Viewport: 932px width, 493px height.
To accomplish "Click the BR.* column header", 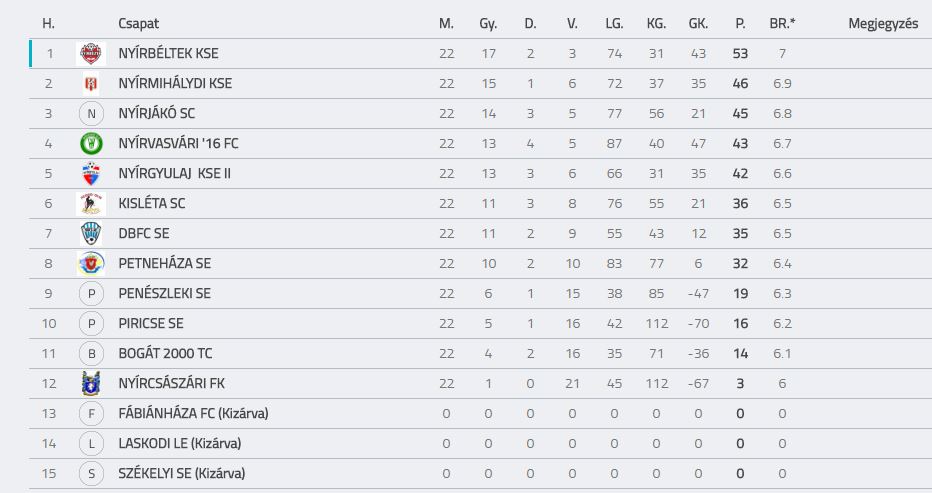I will tap(782, 24).
